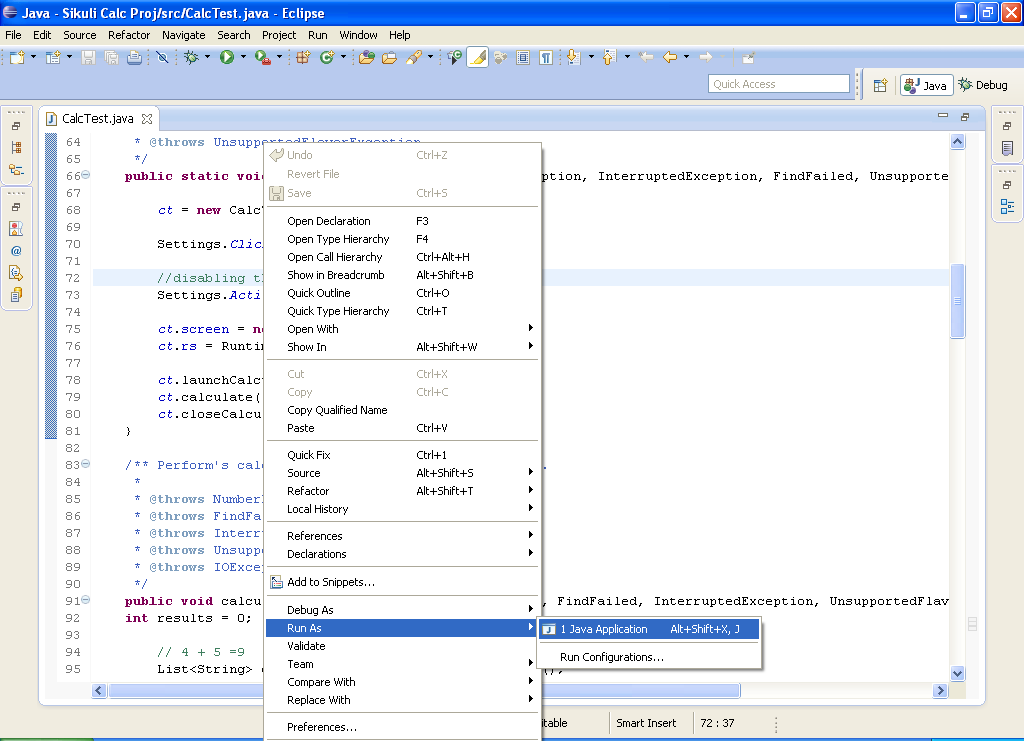Switch to the Debug perspective

[982, 85]
